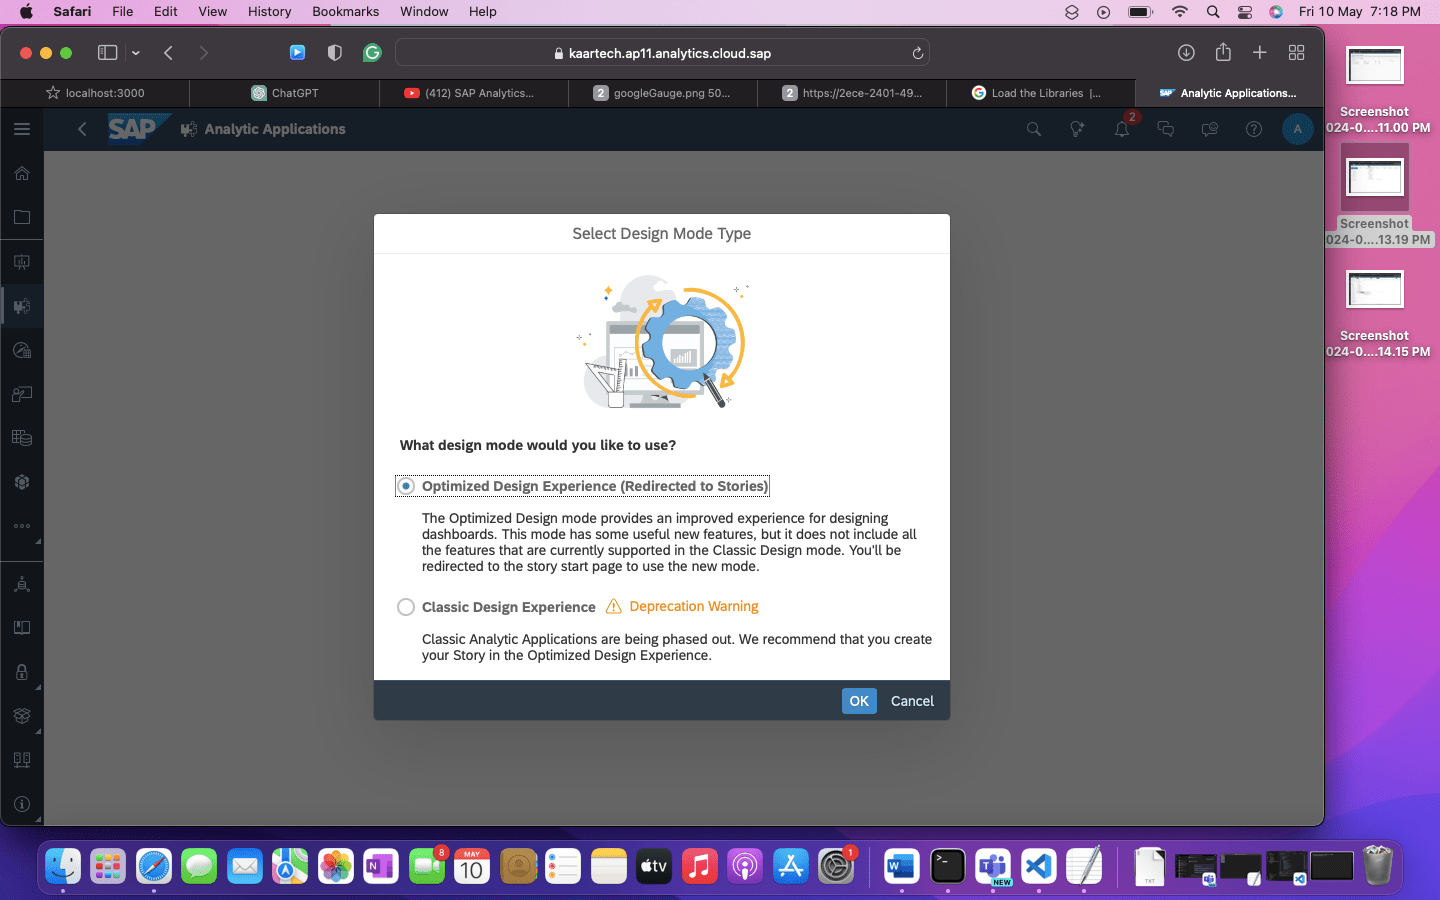Open Files folder icon in sidebar
Viewport: 1440px width, 900px height.
point(22,217)
